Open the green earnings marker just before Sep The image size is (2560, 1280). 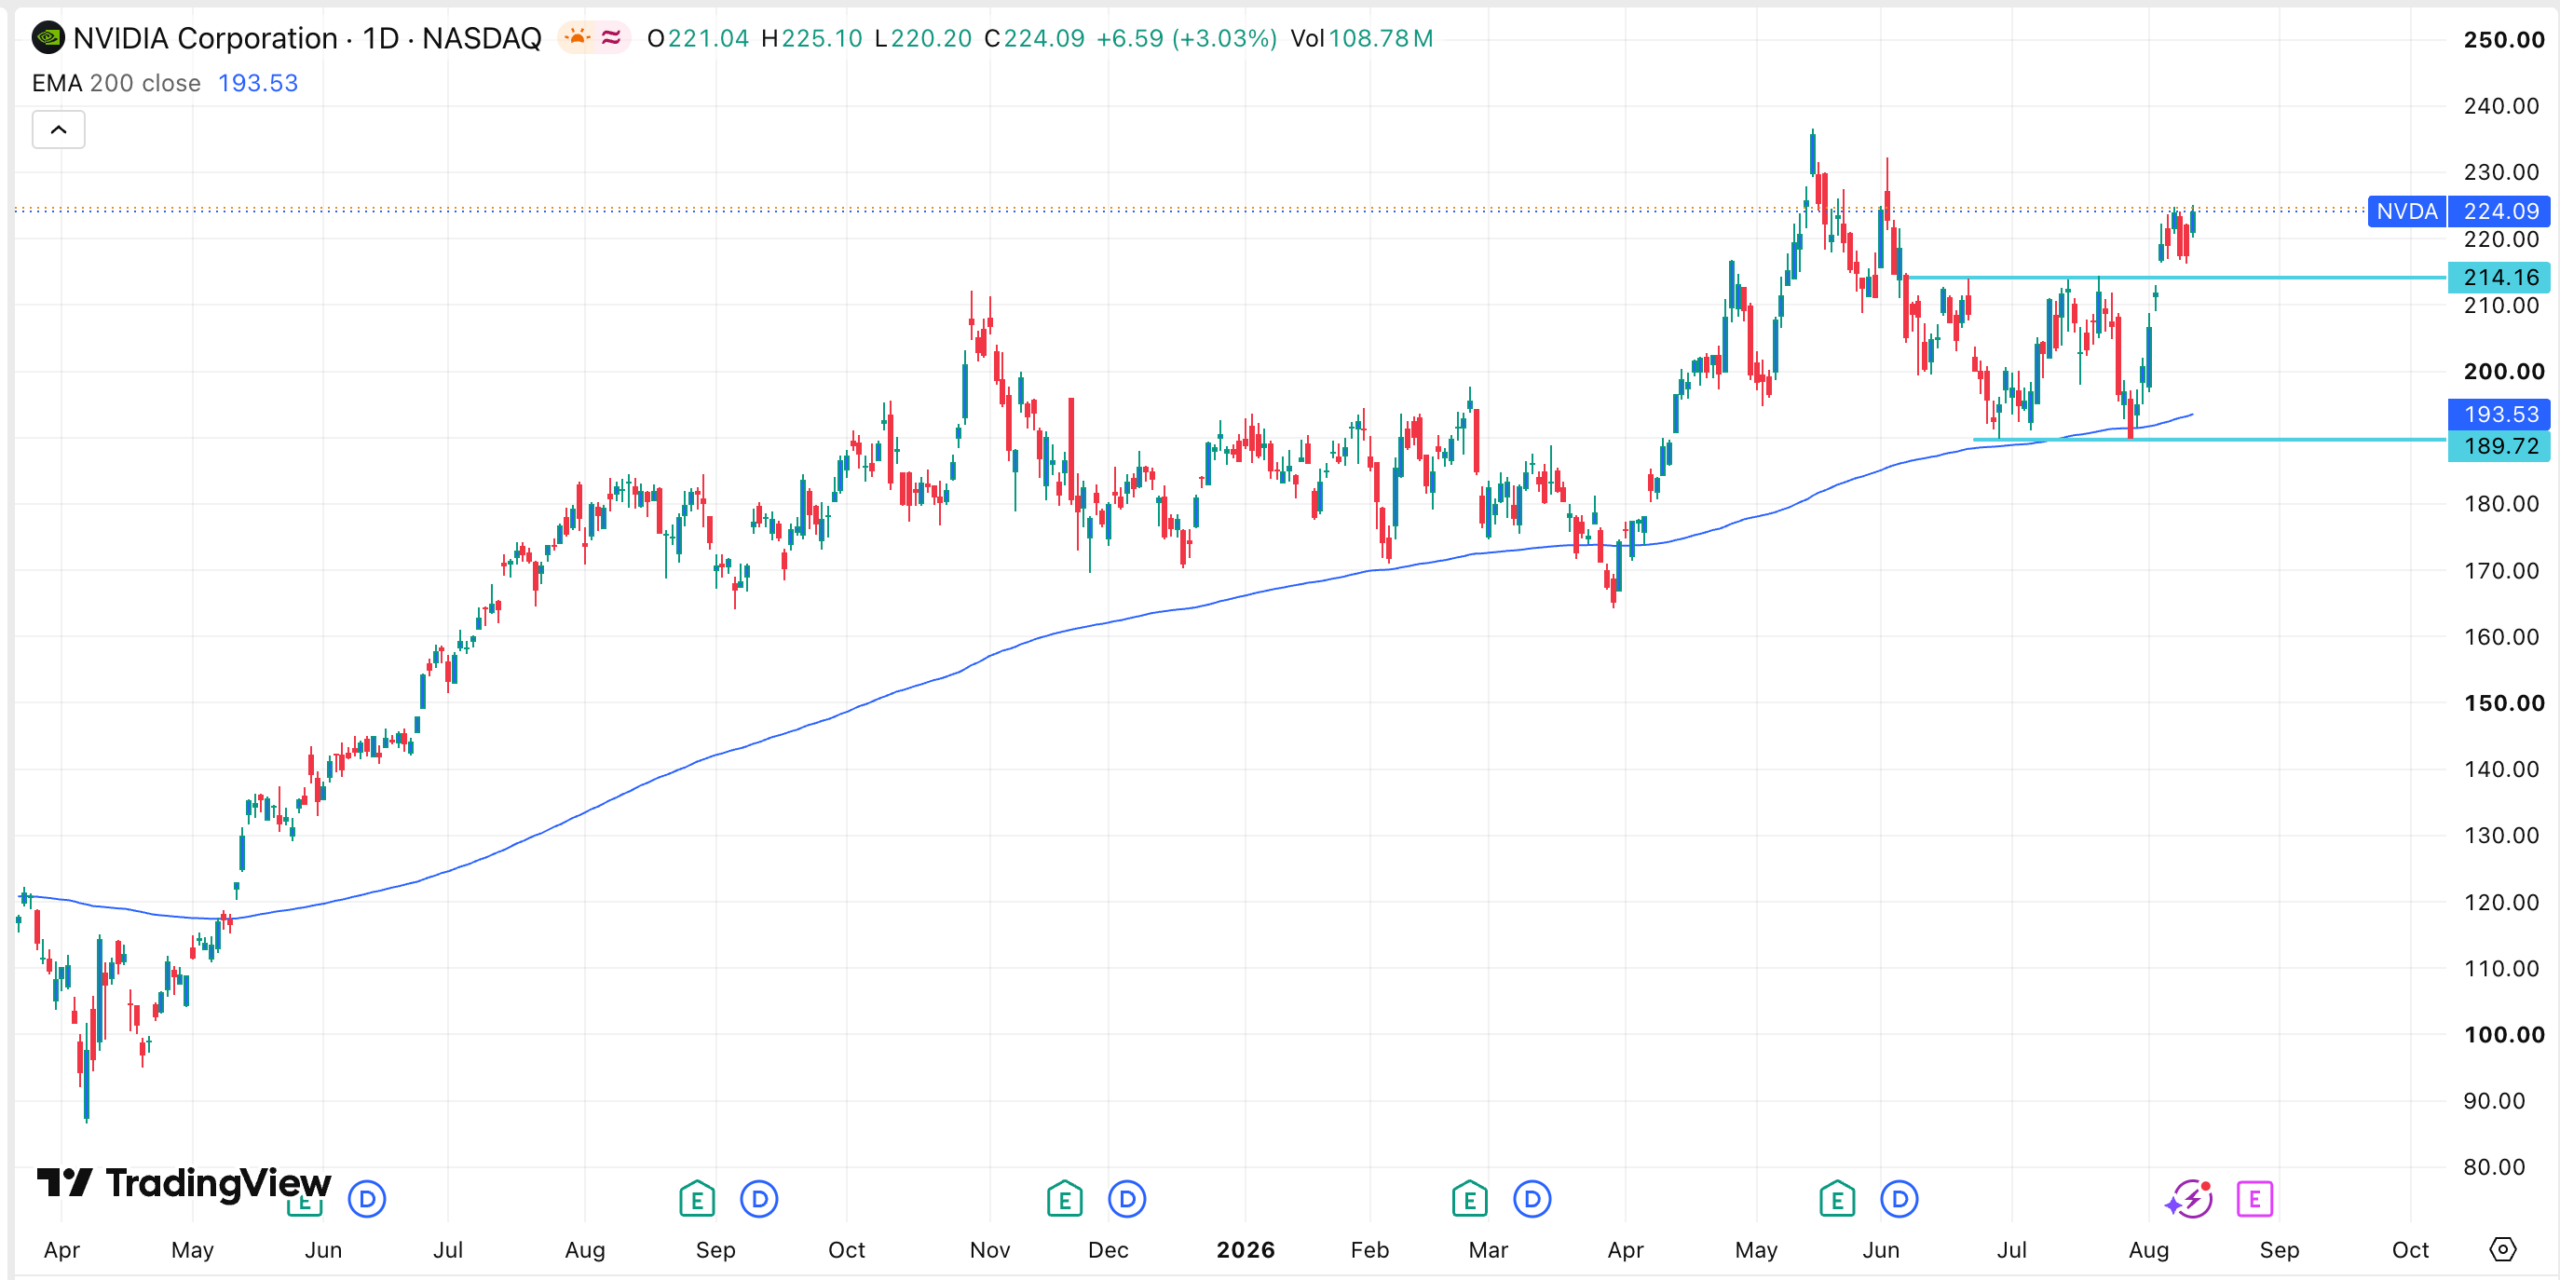tap(697, 1199)
